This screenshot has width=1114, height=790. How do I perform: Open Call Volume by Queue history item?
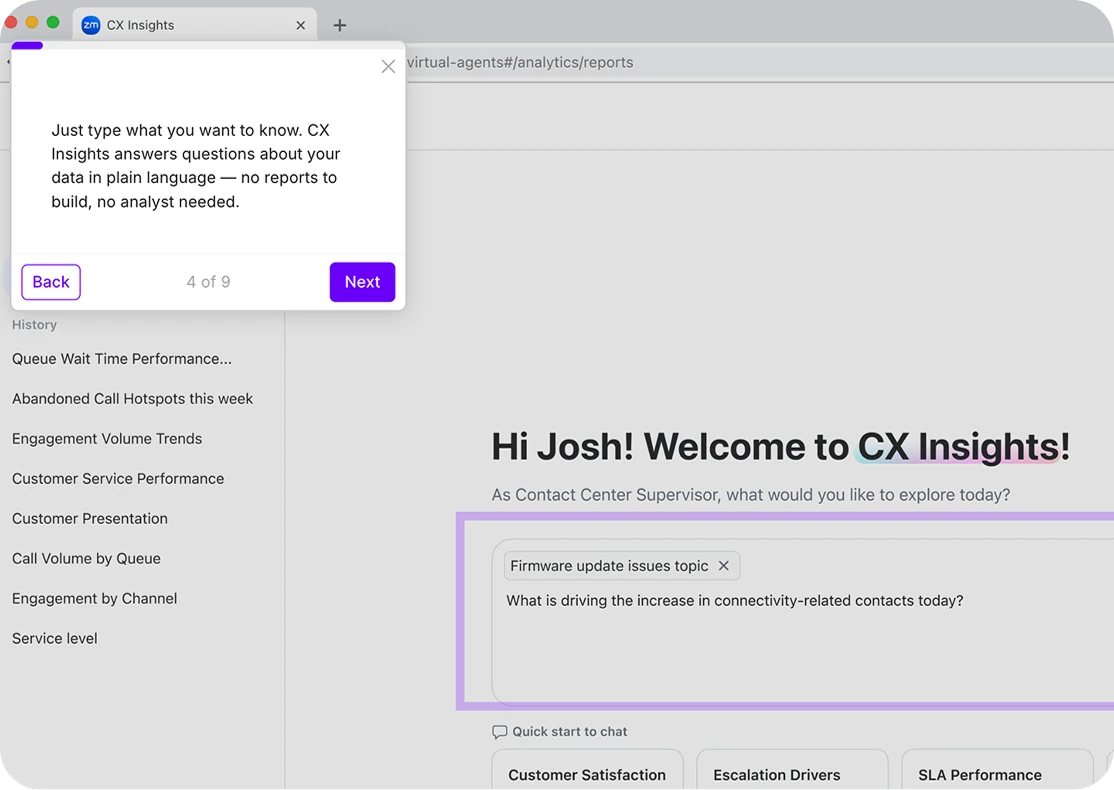tap(86, 558)
